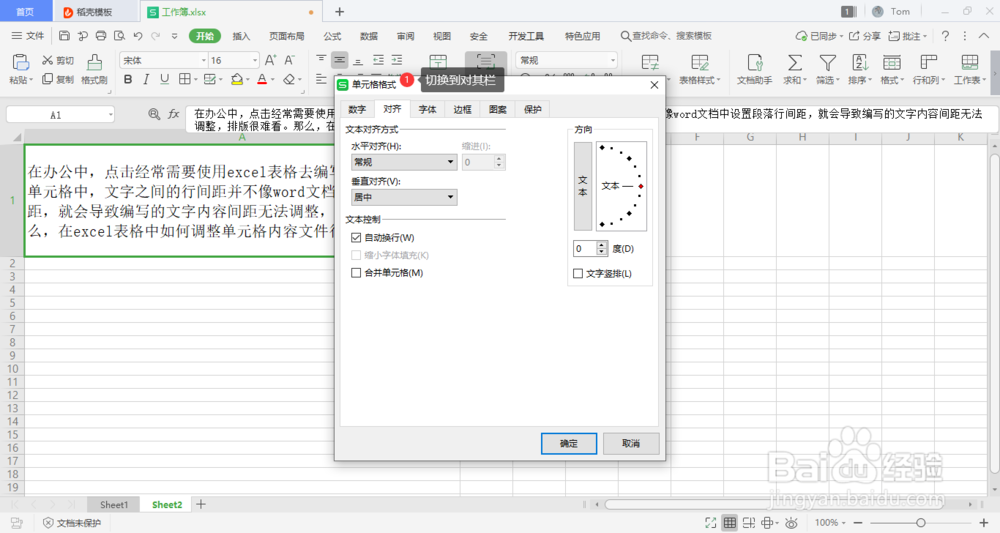Open 文档助手 document assistant

click(x=754, y=69)
